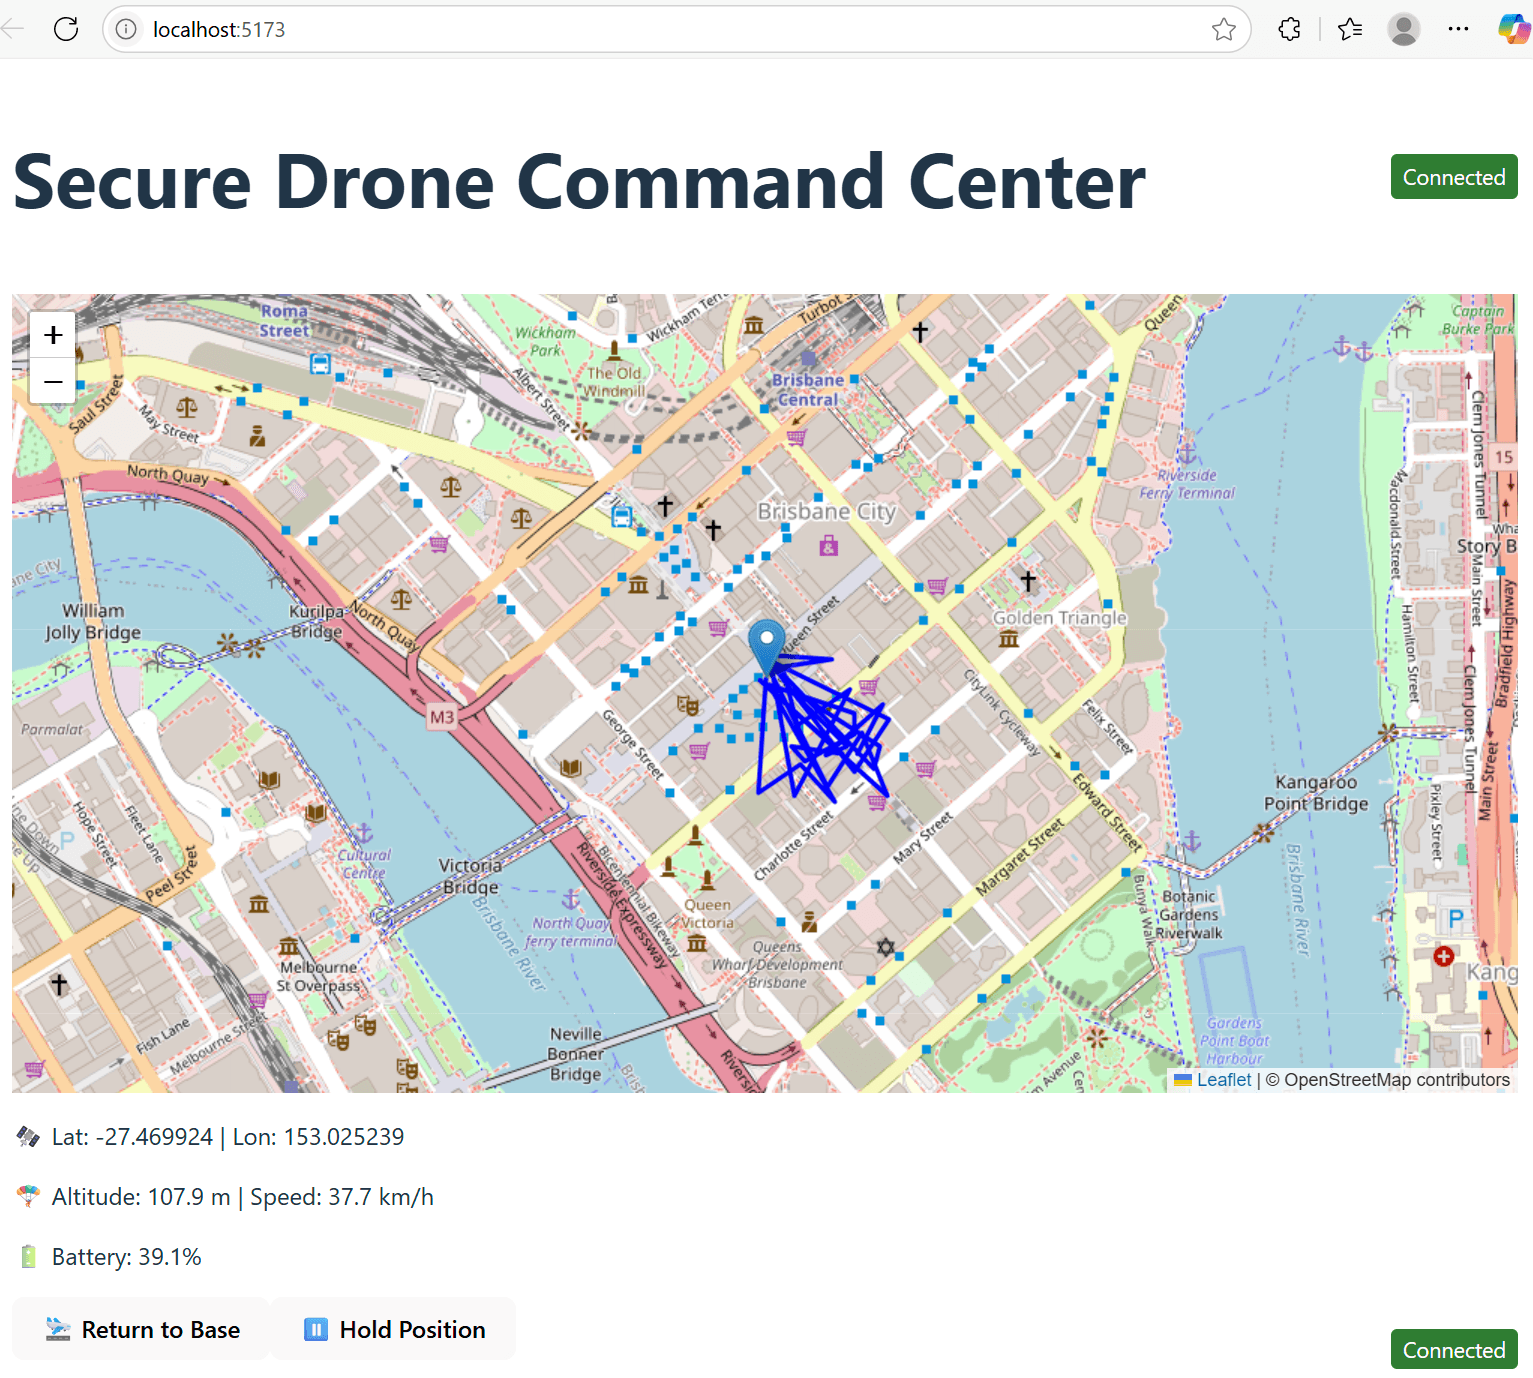The image size is (1533, 1378).
Task: Open the browser profile avatar
Action: (x=1403, y=30)
